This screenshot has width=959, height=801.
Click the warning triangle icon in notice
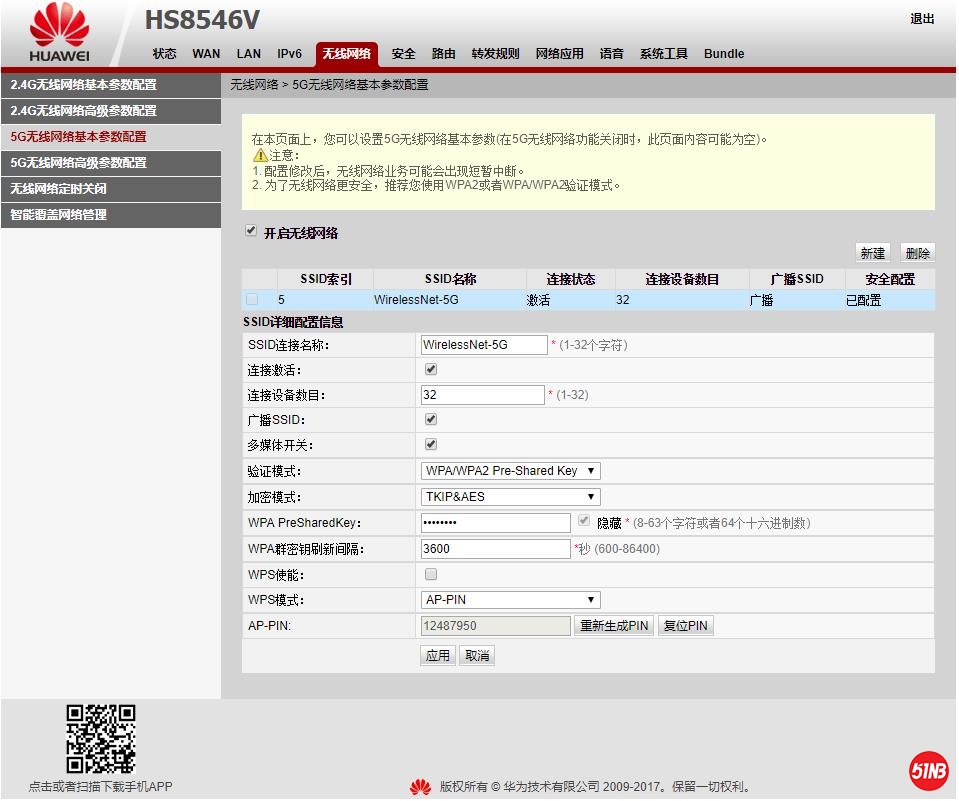click(260, 155)
